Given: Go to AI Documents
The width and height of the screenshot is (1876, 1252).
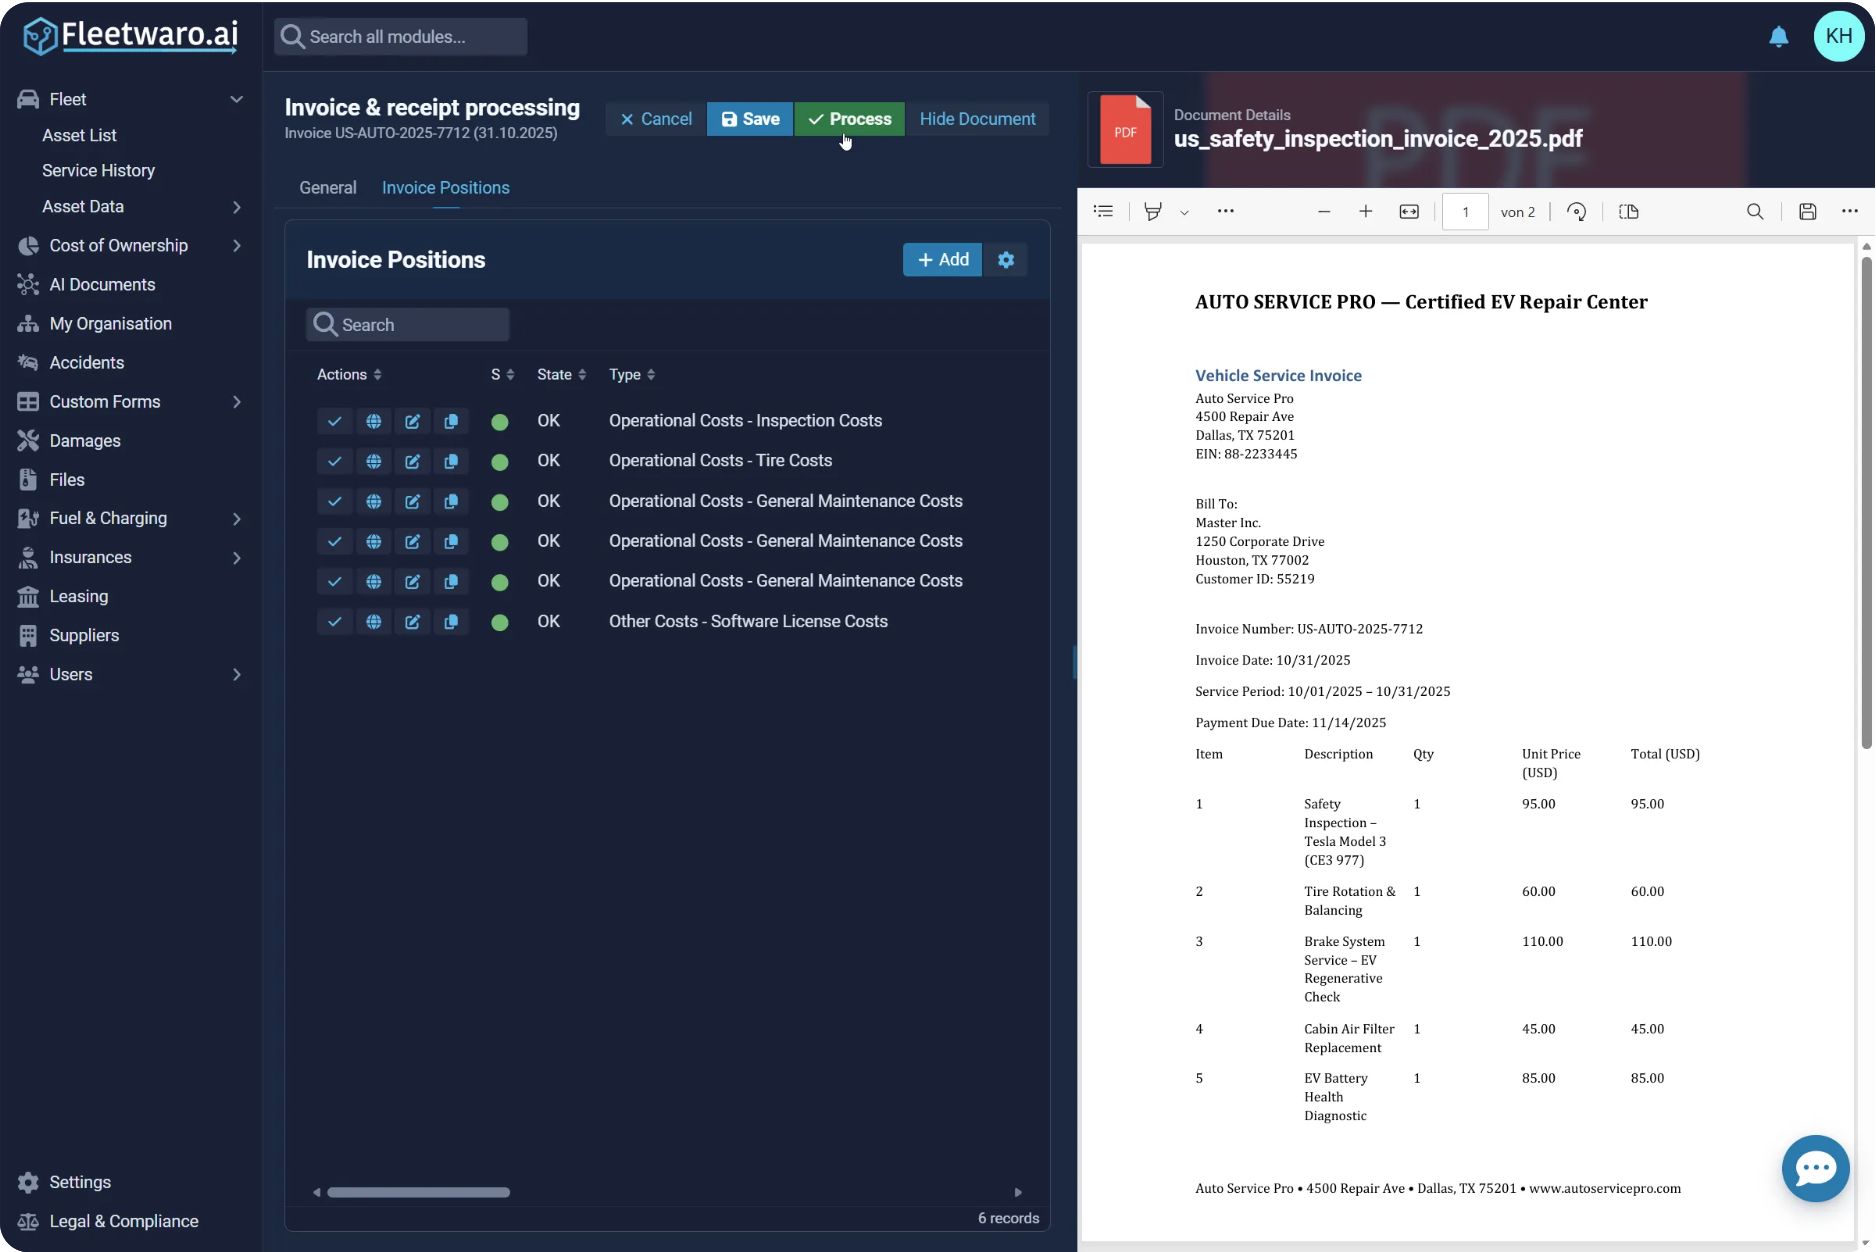Looking at the screenshot, I should 102,285.
